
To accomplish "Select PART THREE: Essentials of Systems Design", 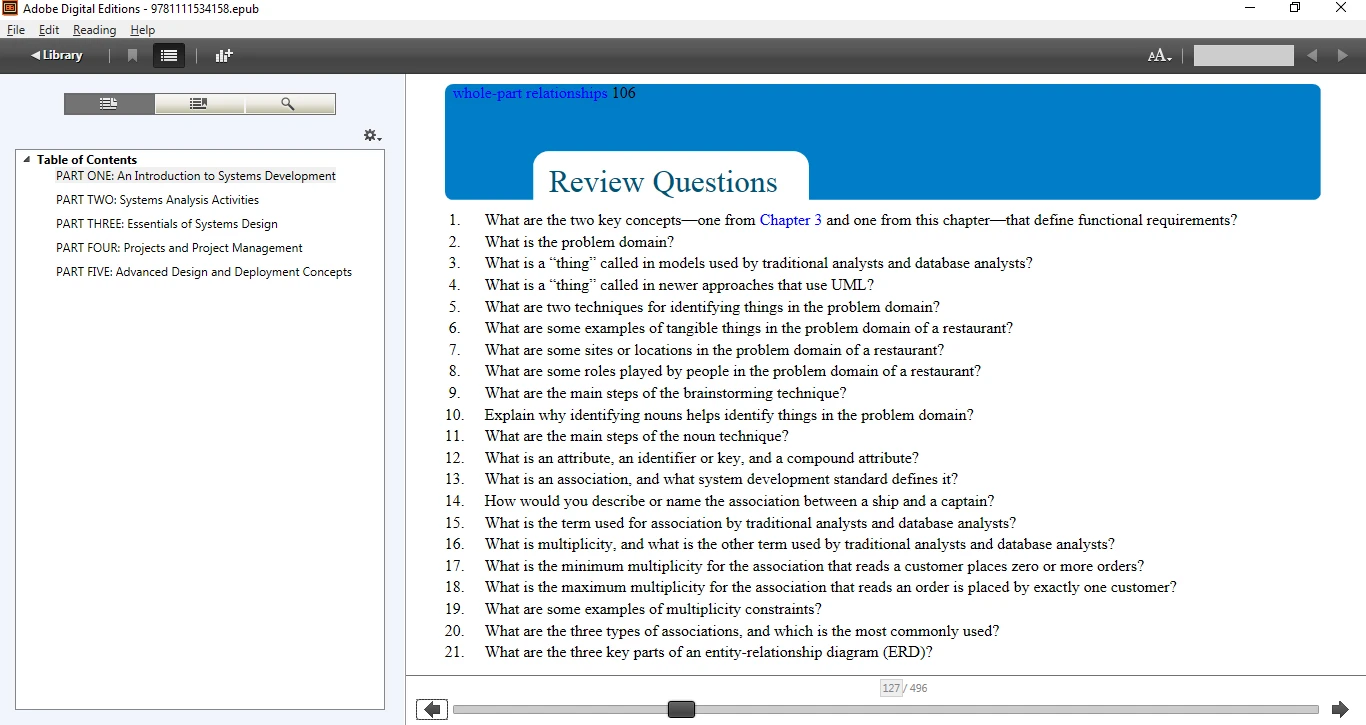I will coord(167,224).
